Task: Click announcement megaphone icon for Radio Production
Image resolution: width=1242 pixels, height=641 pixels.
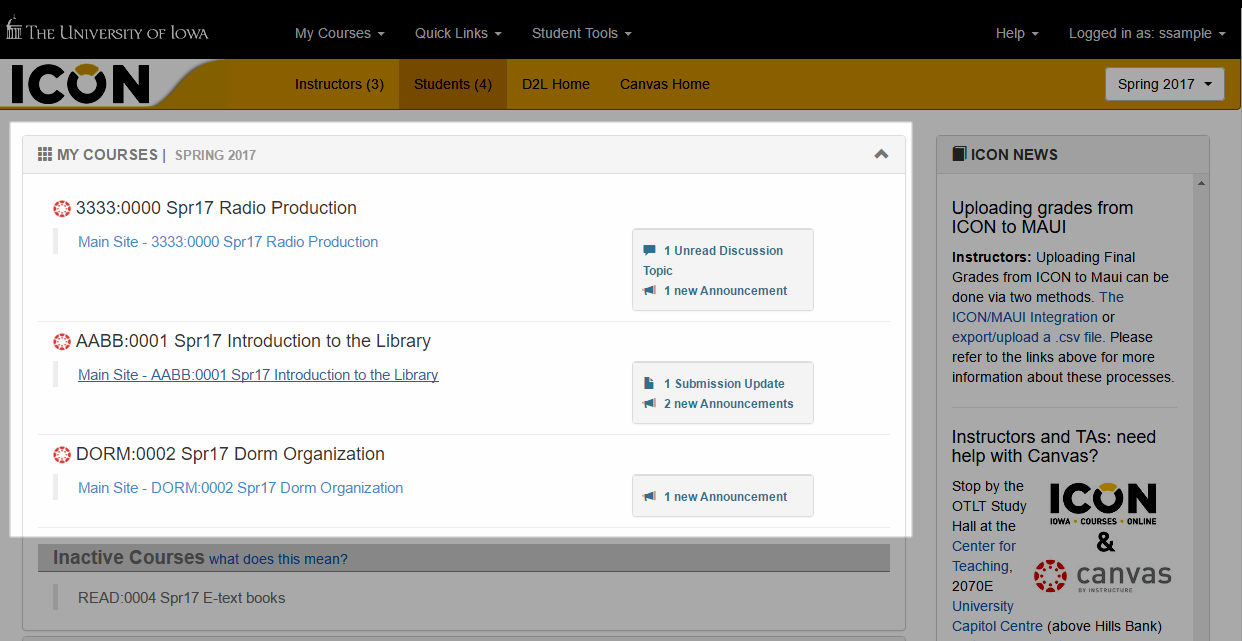Action: pyautogui.click(x=650, y=291)
